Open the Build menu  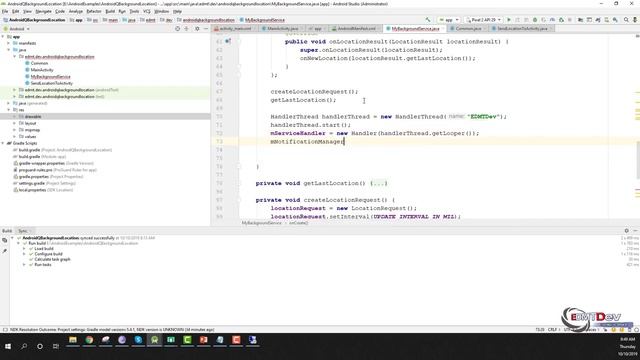110,11
